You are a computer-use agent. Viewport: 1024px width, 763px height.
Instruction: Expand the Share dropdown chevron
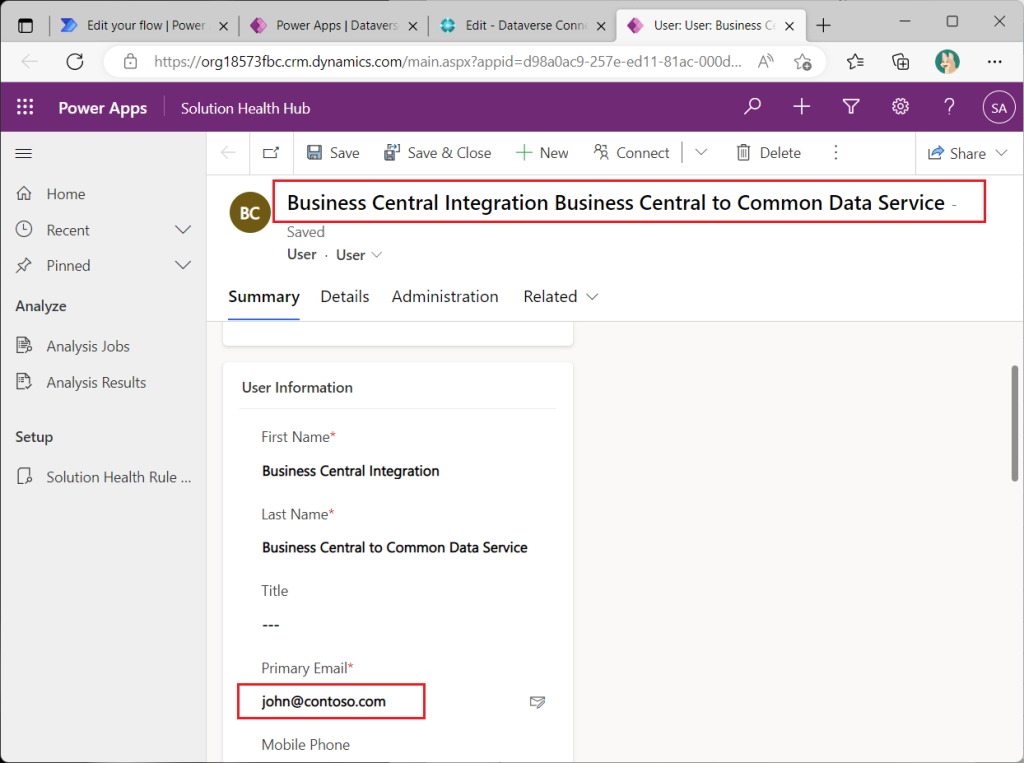click(1002, 153)
